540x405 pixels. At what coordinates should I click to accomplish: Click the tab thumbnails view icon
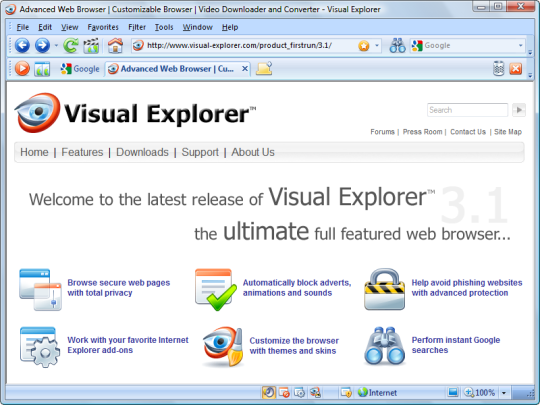click(42, 69)
